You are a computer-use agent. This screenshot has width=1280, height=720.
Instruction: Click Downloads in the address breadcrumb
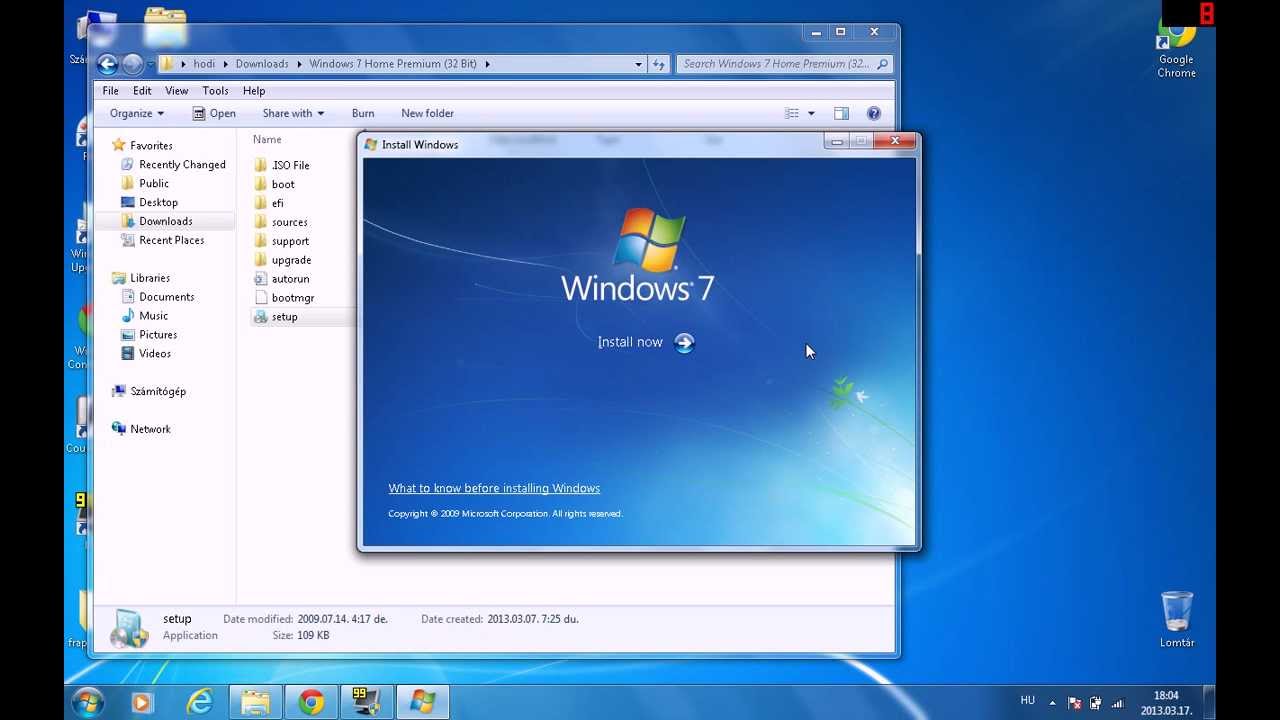[262, 64]
